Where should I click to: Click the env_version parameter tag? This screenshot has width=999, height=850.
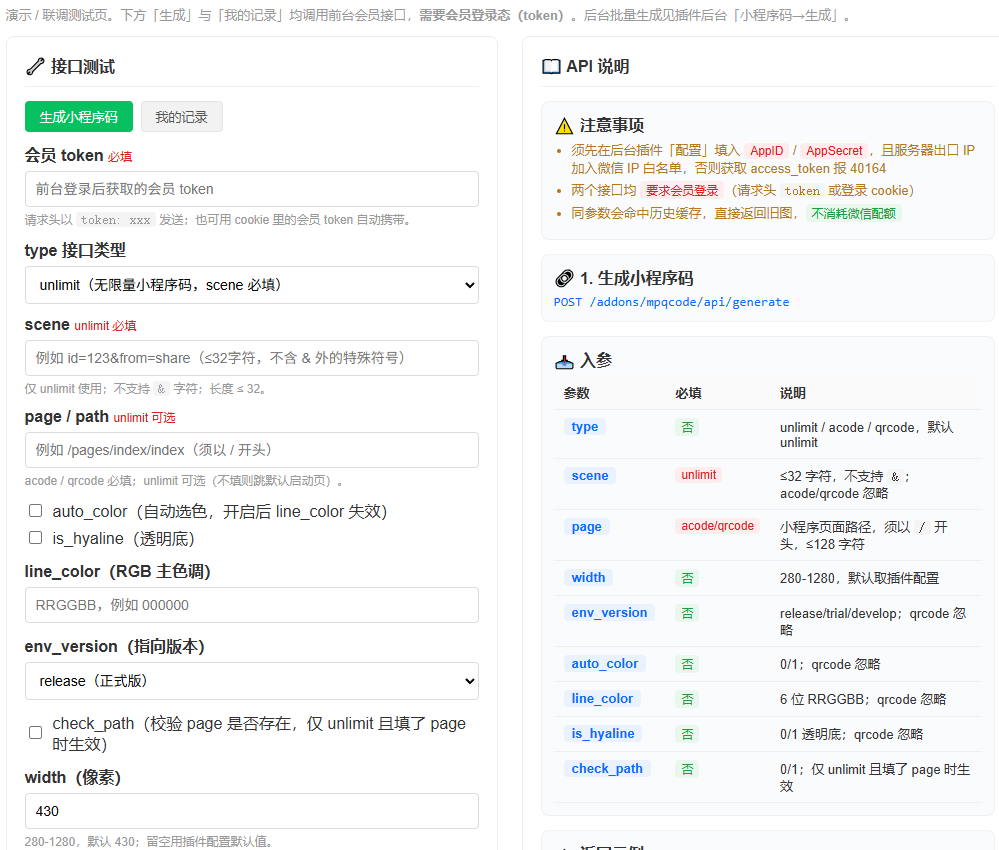(x=609, y=612)
